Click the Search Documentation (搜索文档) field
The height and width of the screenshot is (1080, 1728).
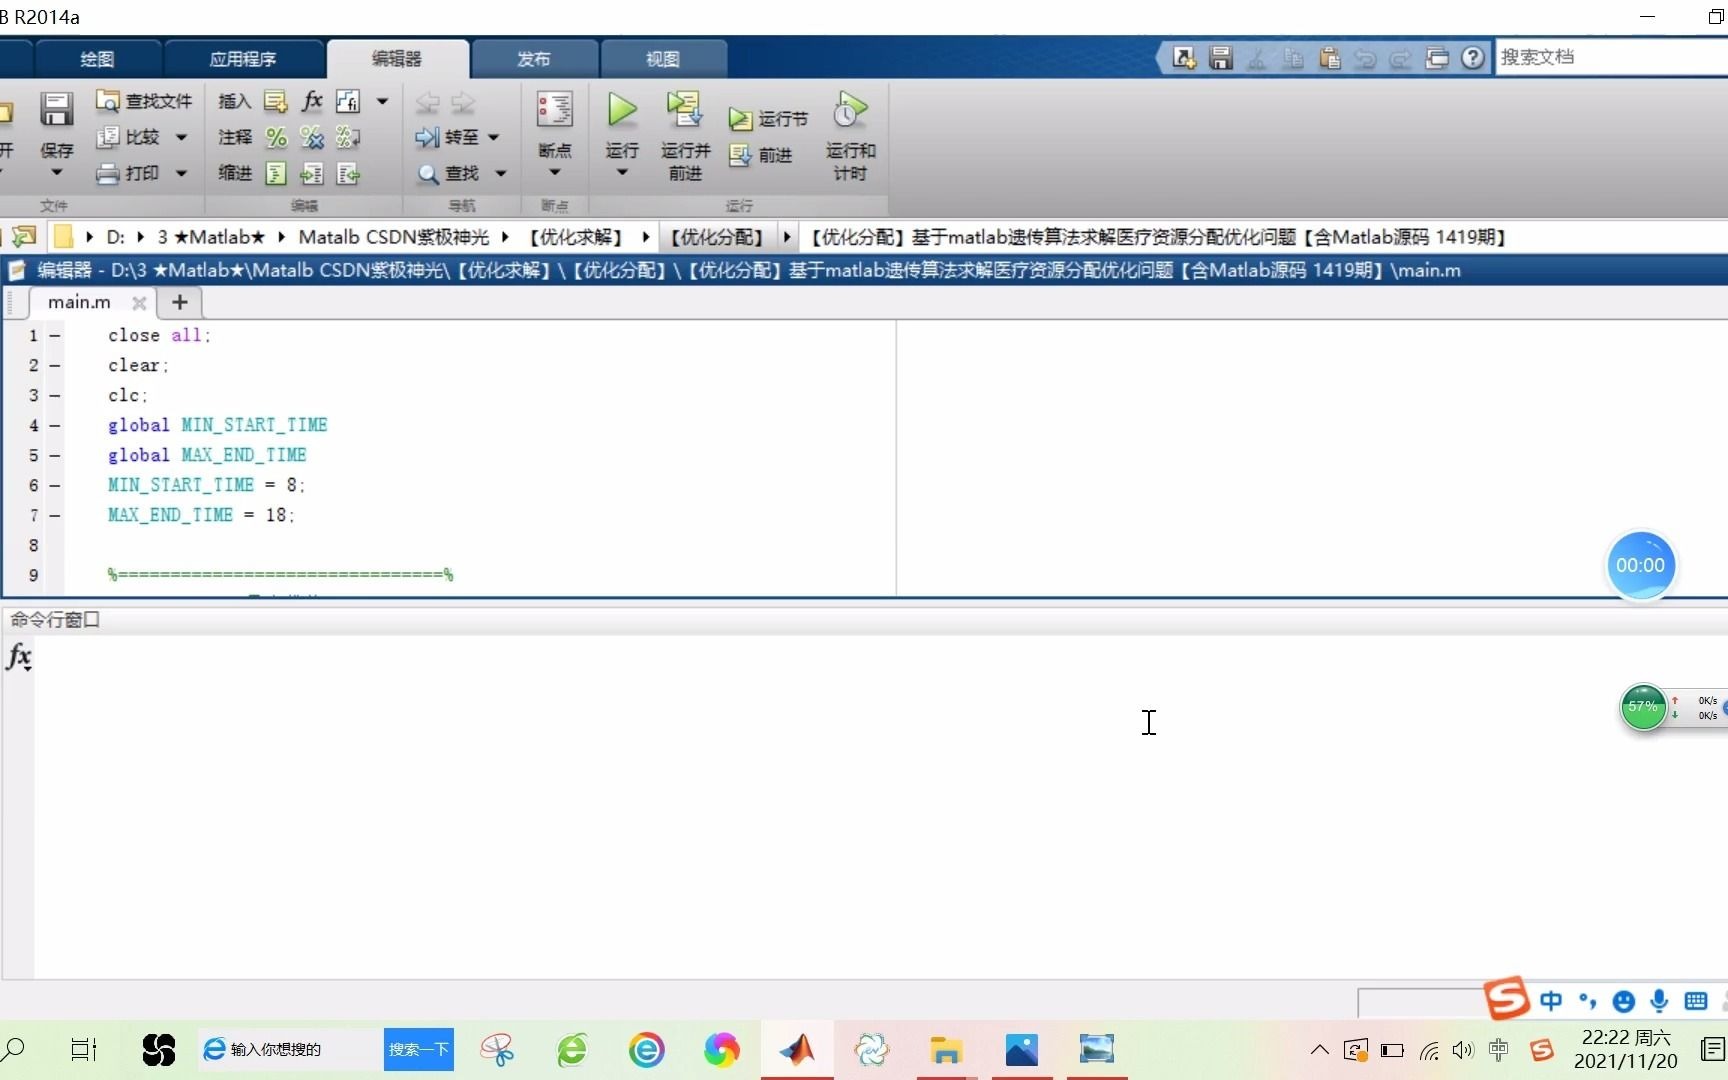click(1611, 57)
